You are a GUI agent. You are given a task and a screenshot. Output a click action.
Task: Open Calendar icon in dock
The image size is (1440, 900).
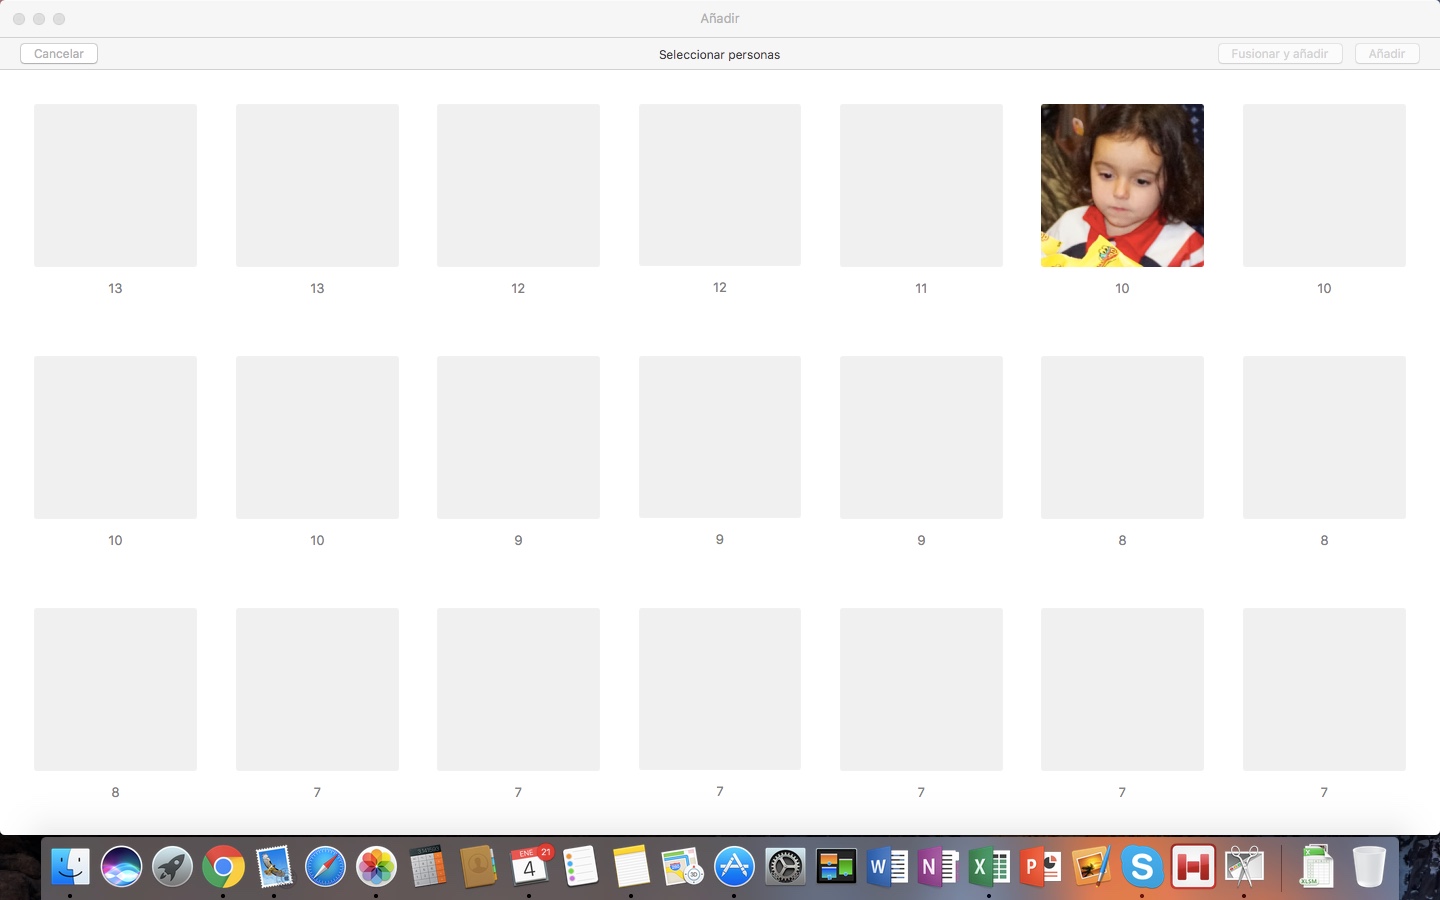[x=529, y=867]
